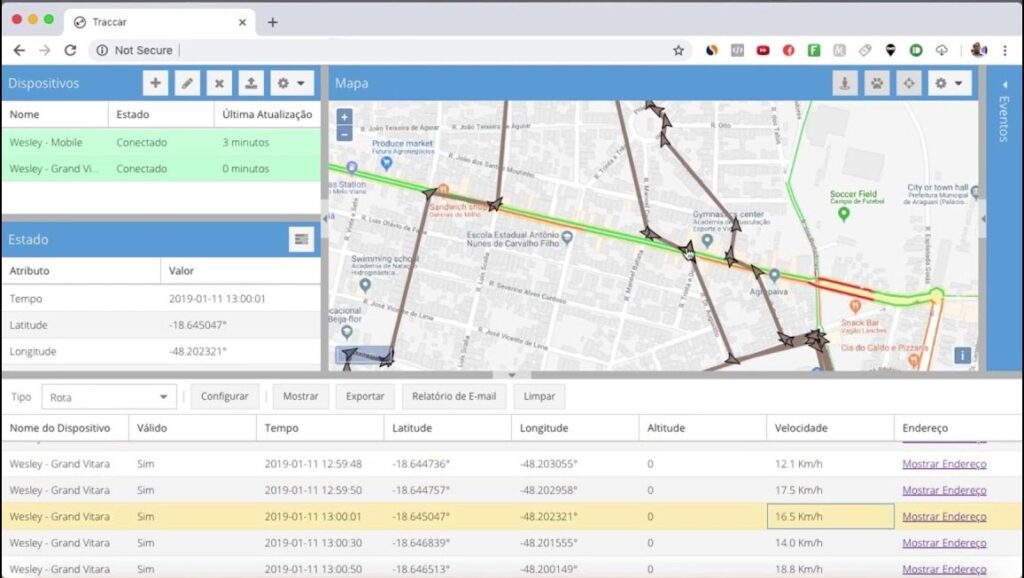1024x578 pixels.
Task: Click the edit device pencil icon
Action: [187, 83]
